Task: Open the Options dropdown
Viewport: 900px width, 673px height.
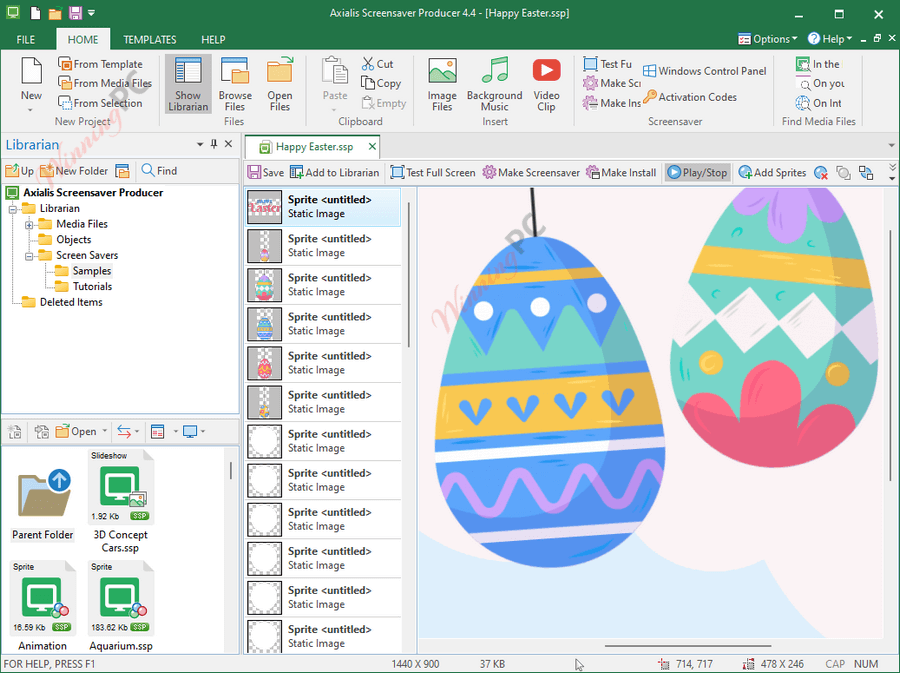Action: coord(767,39)
